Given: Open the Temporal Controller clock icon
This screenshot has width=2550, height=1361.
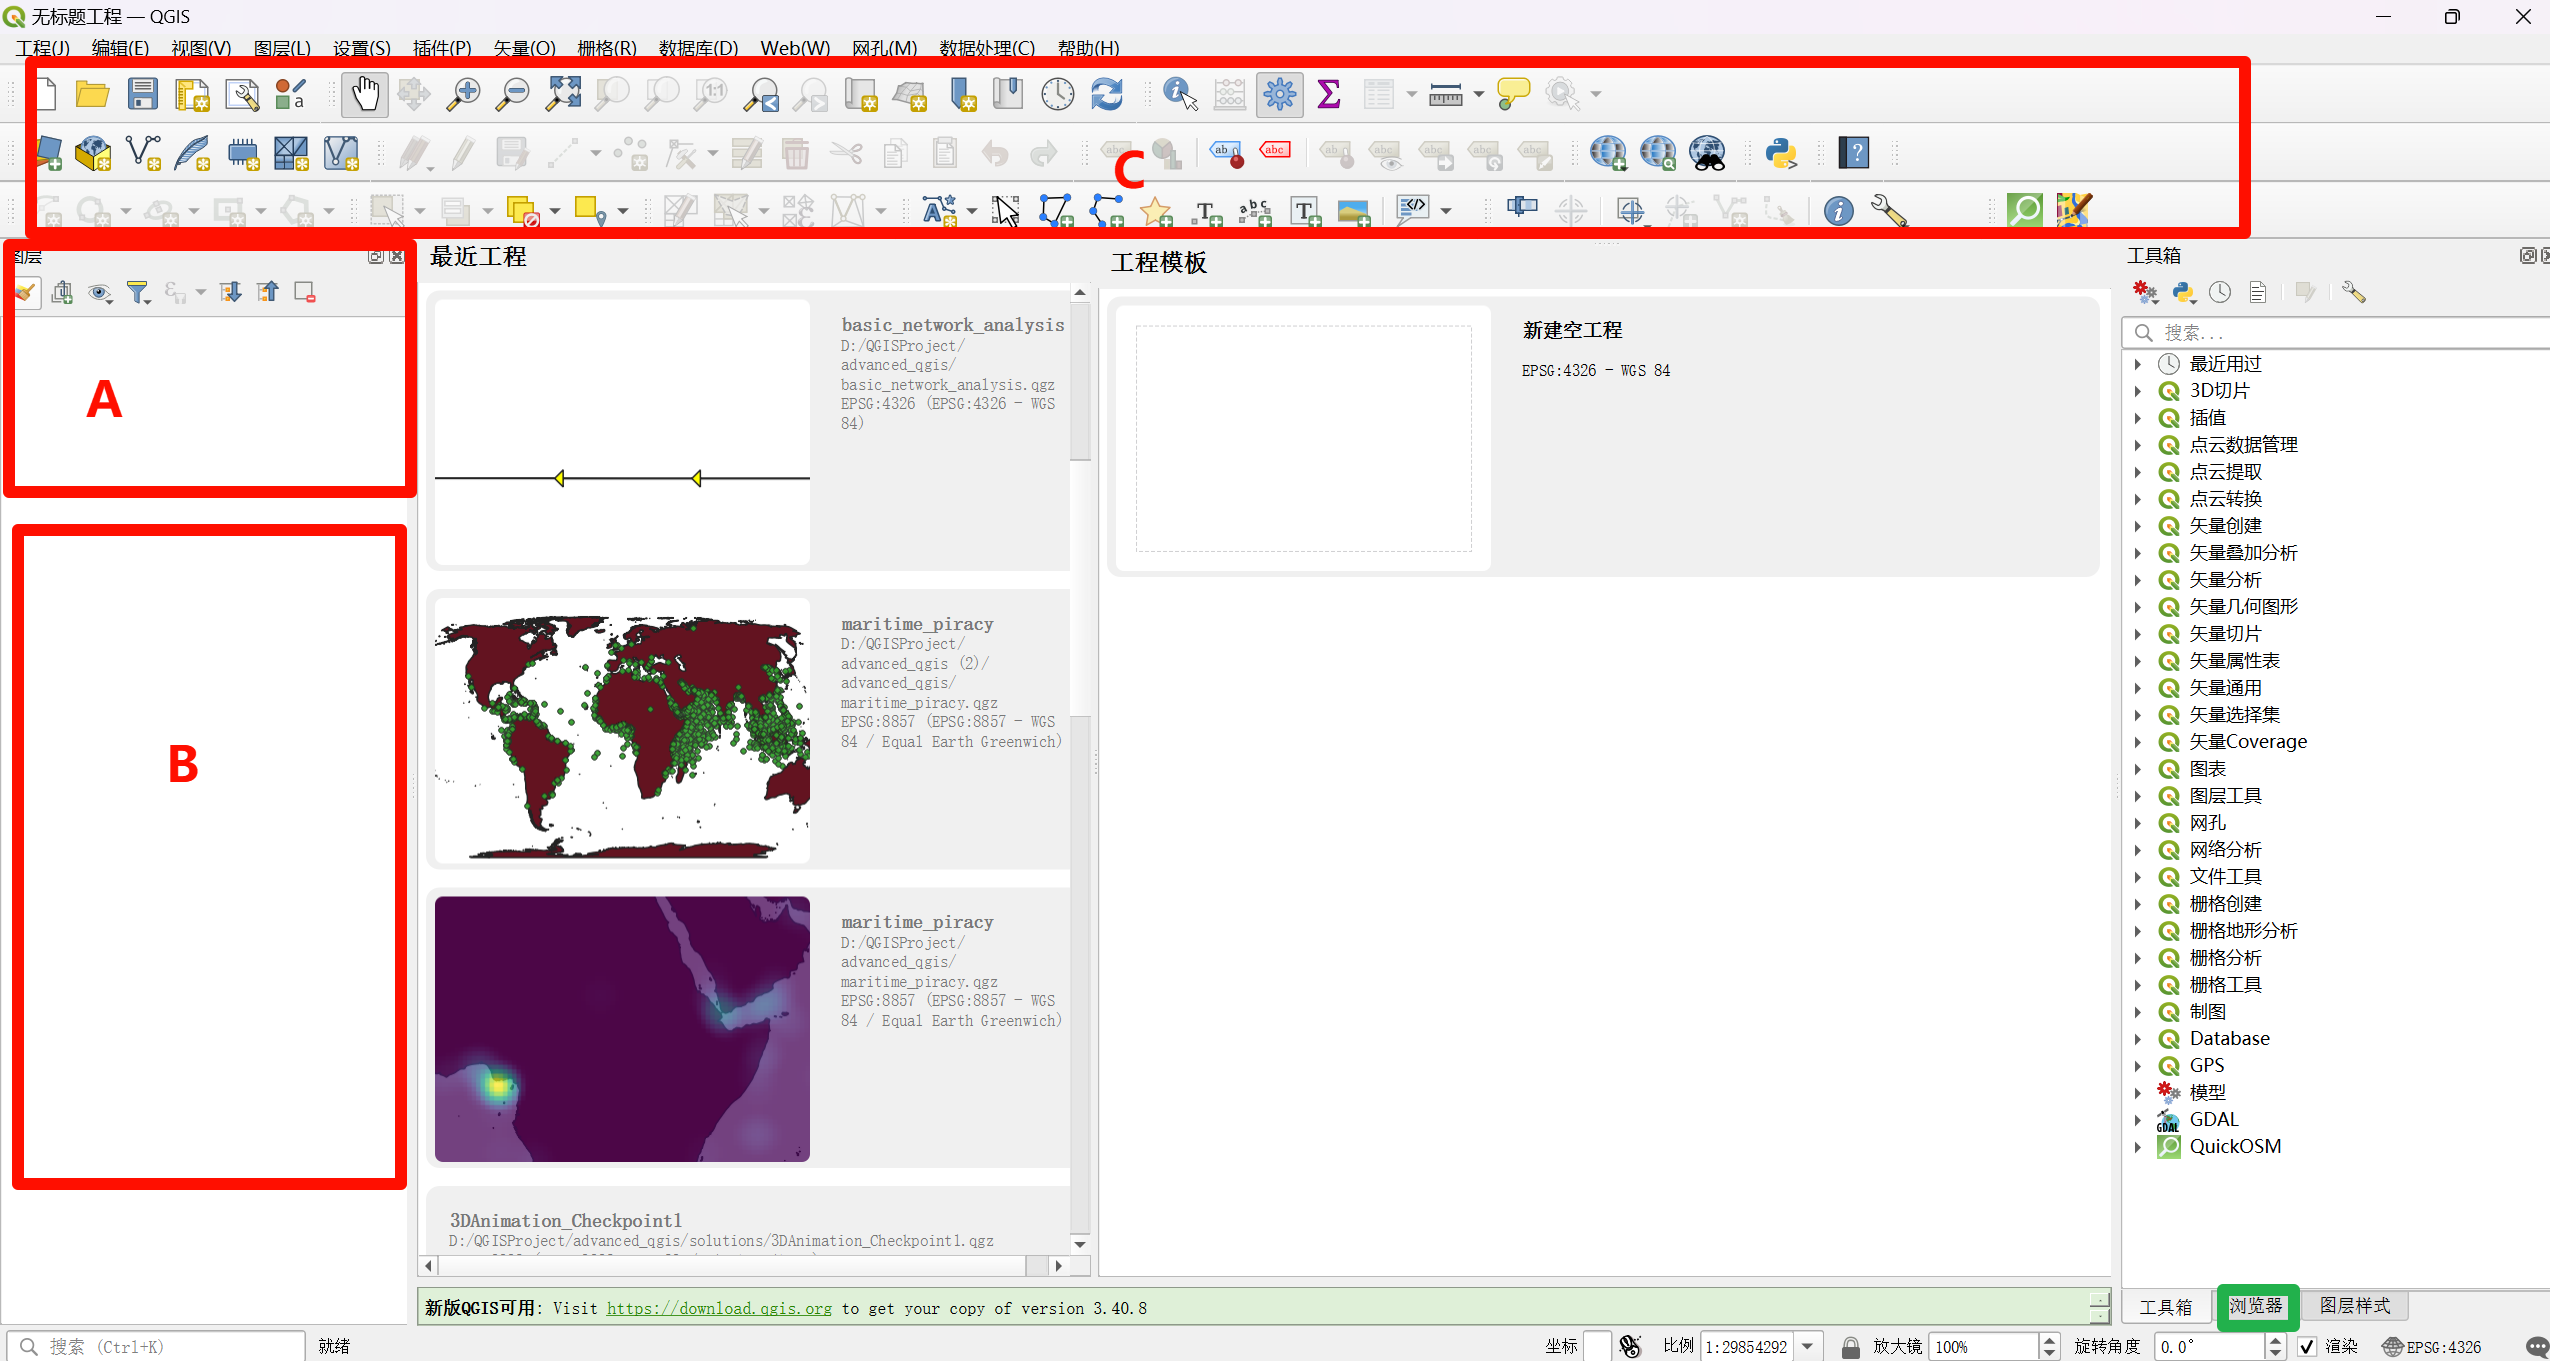Looking at the screenshot, I should point(1057,94).
